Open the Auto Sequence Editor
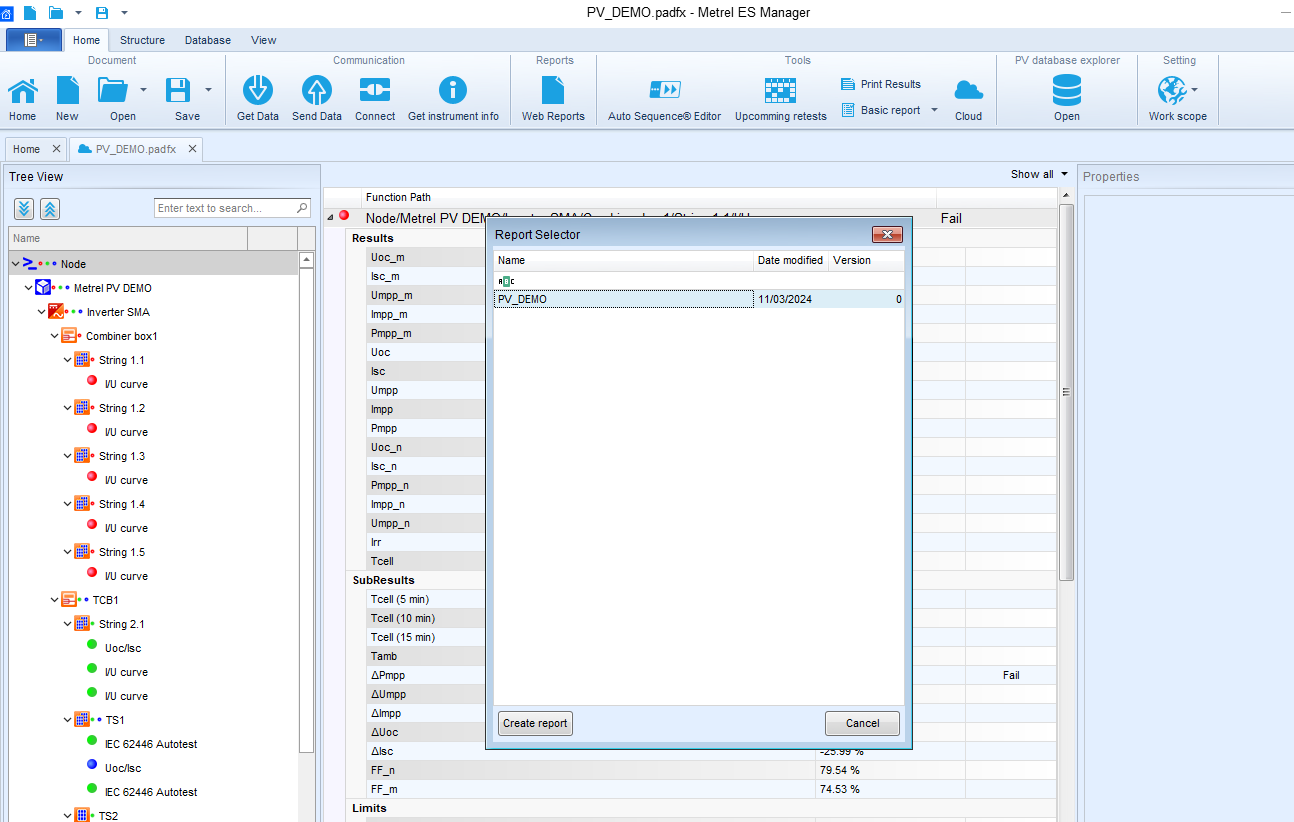 tap(664, 91)
